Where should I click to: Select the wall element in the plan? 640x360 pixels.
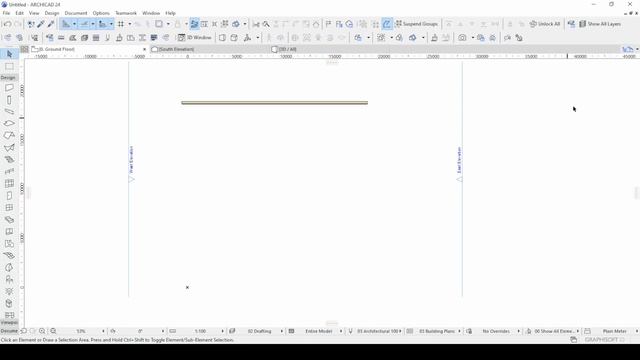click(x=274, y=103)
